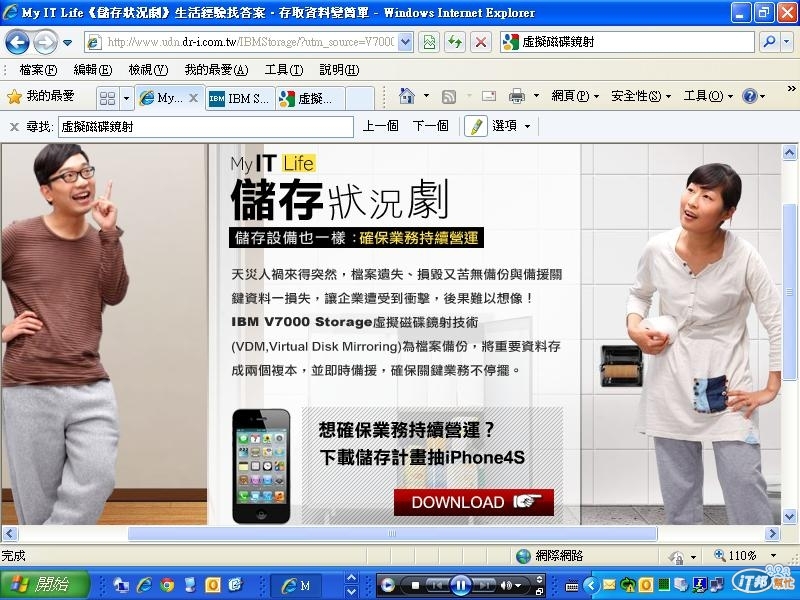Click the IE taskbar window button

pyautogui.click(x=295, y=585)
